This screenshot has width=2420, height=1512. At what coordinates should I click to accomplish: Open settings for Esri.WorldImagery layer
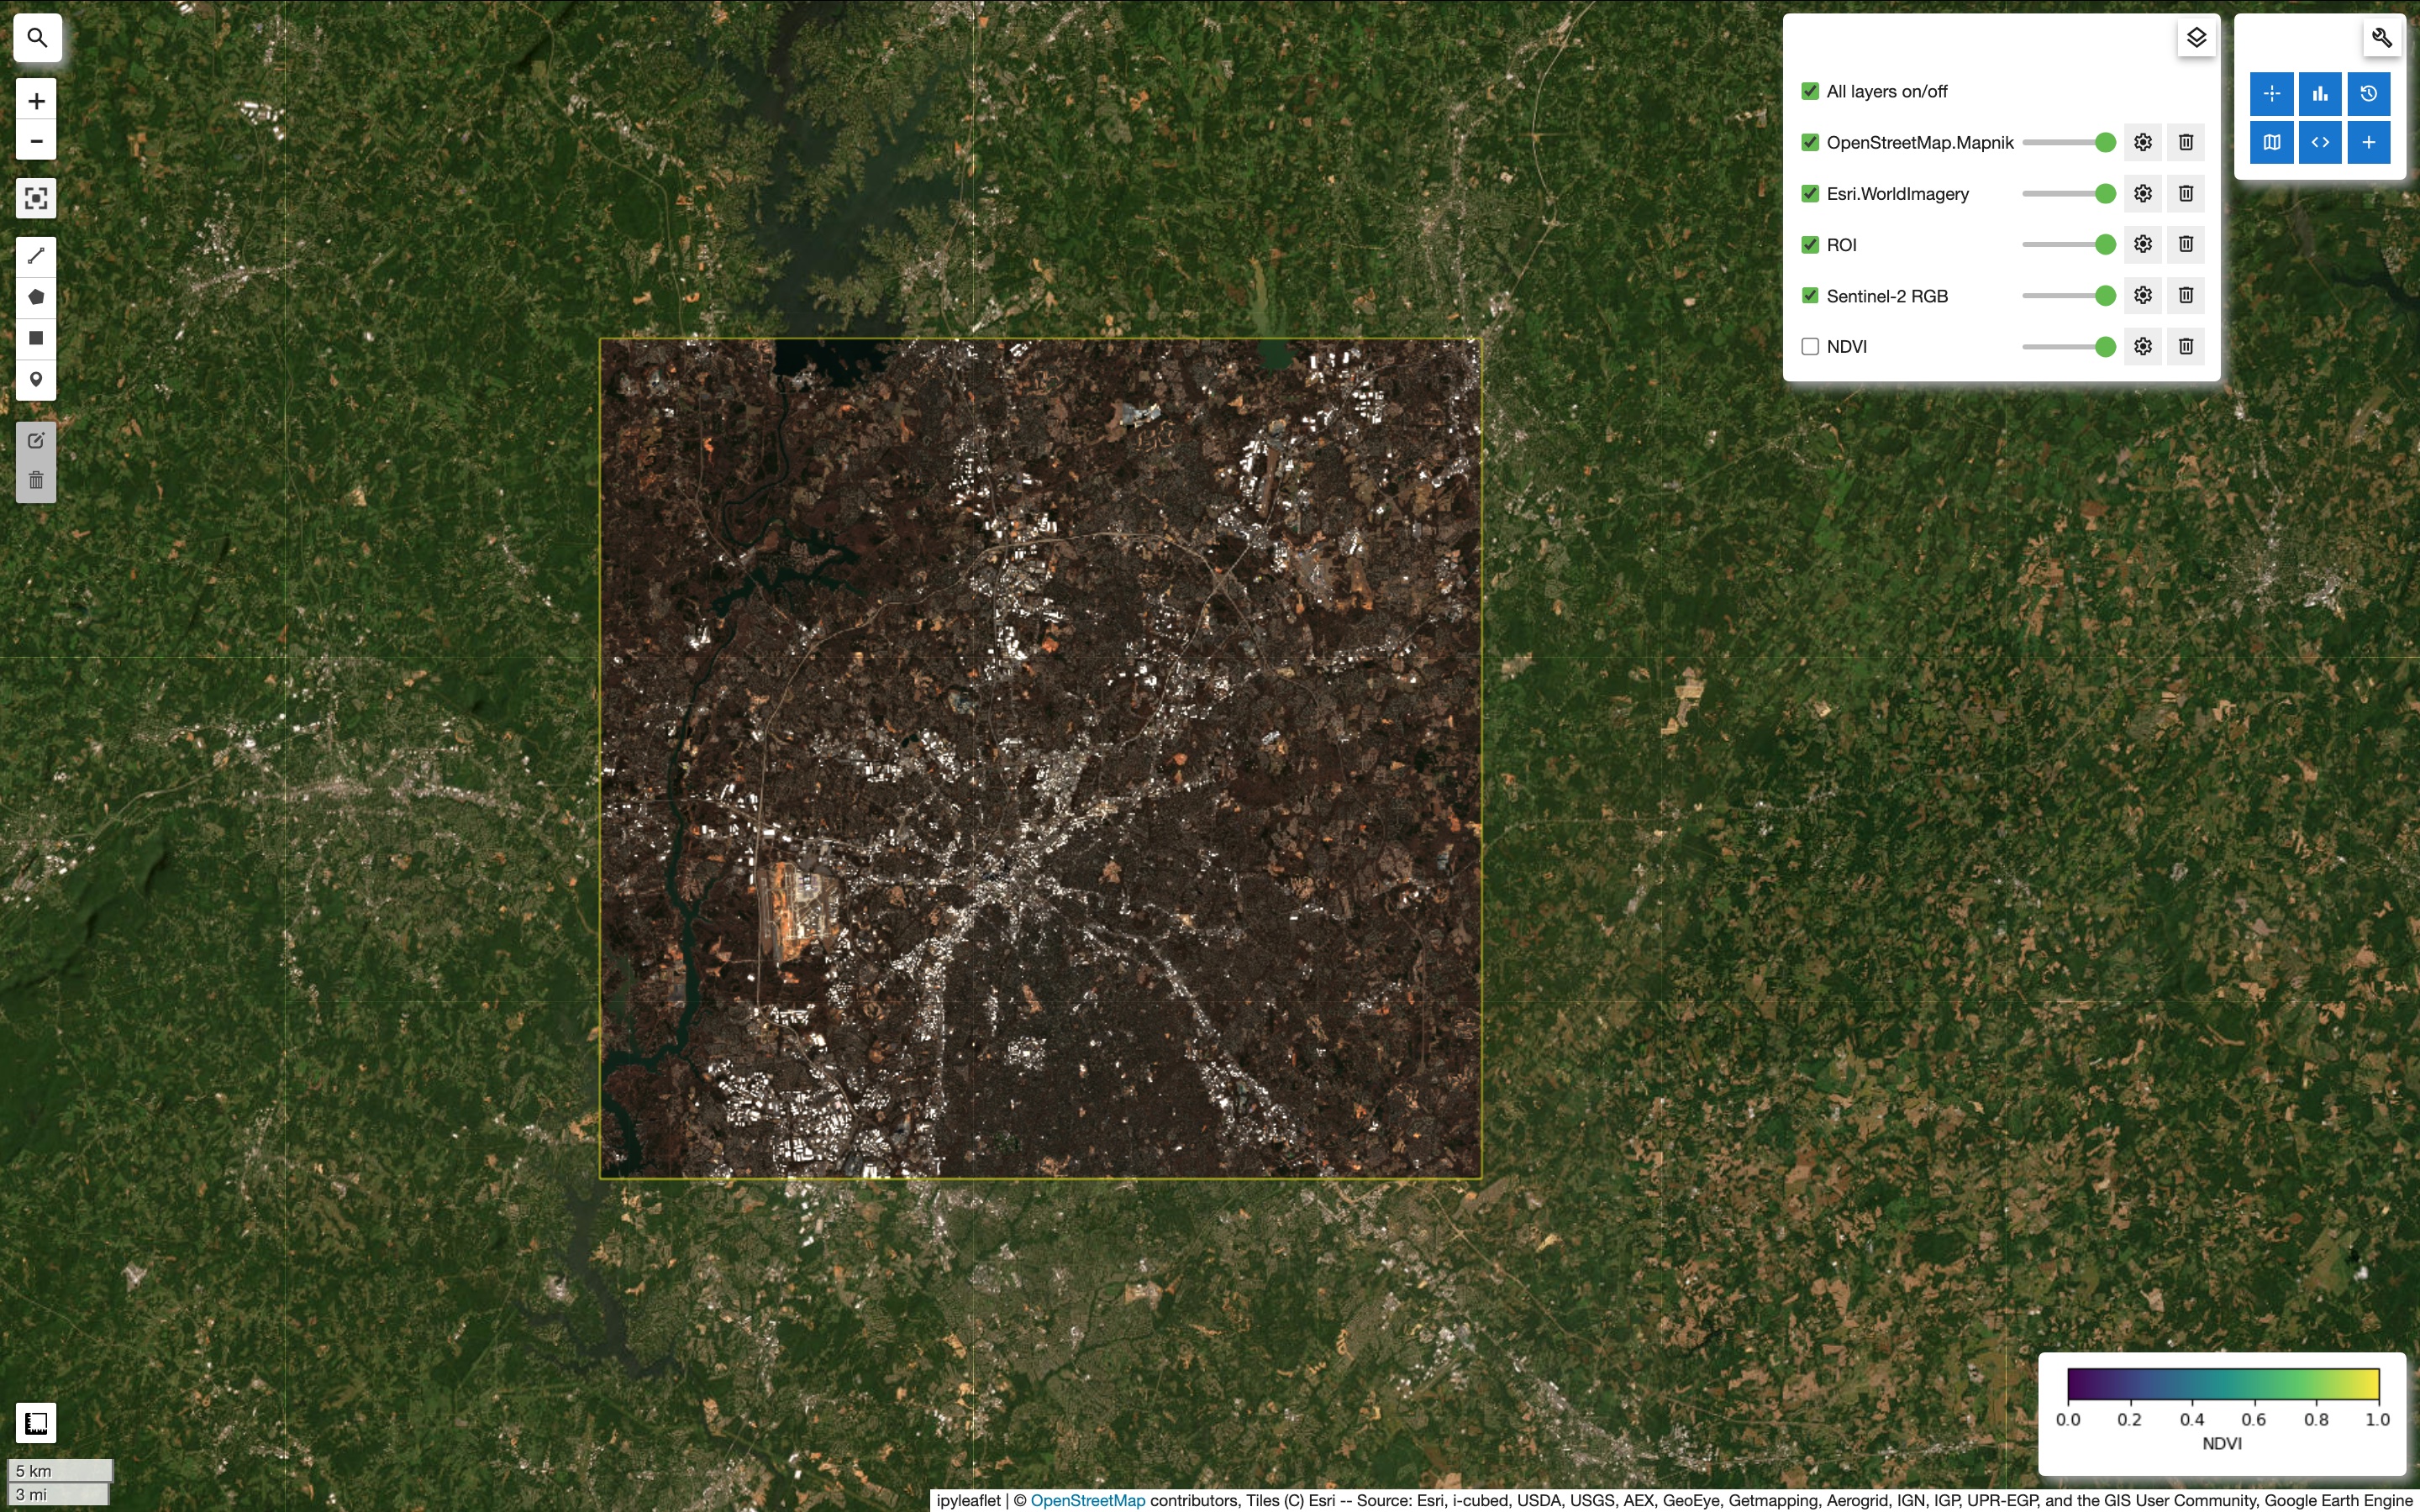tap(2142, 193)
